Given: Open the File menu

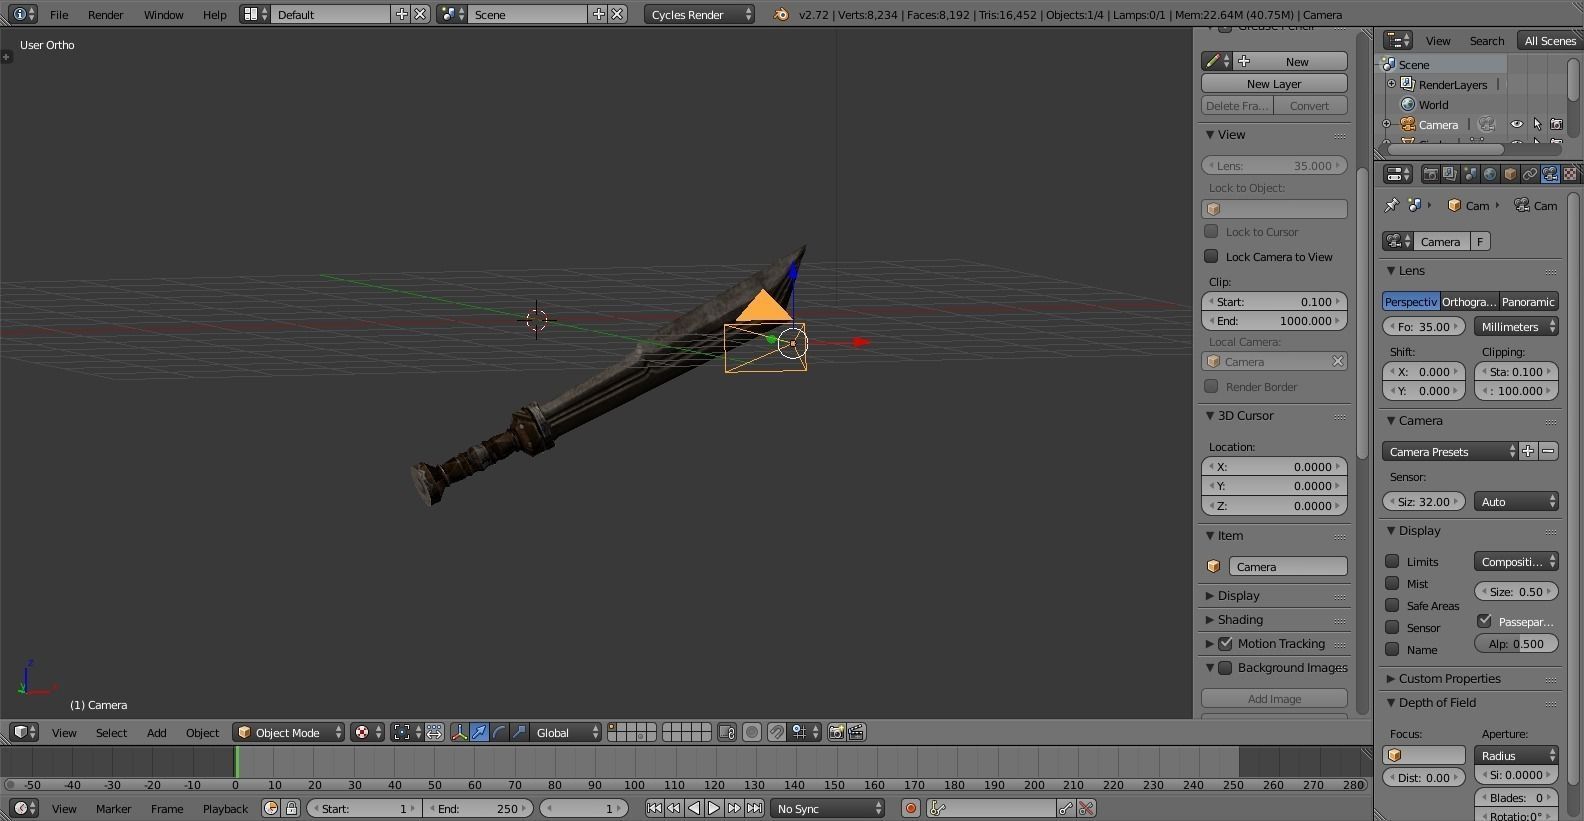Looking at the screenshot, I should 59,14.
